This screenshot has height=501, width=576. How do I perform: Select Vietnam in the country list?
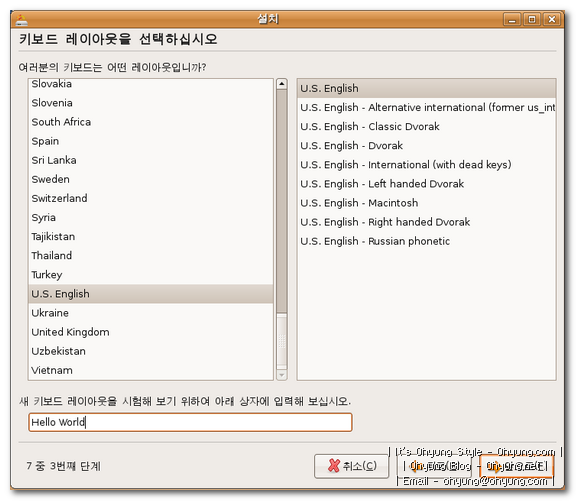(151, 370)
